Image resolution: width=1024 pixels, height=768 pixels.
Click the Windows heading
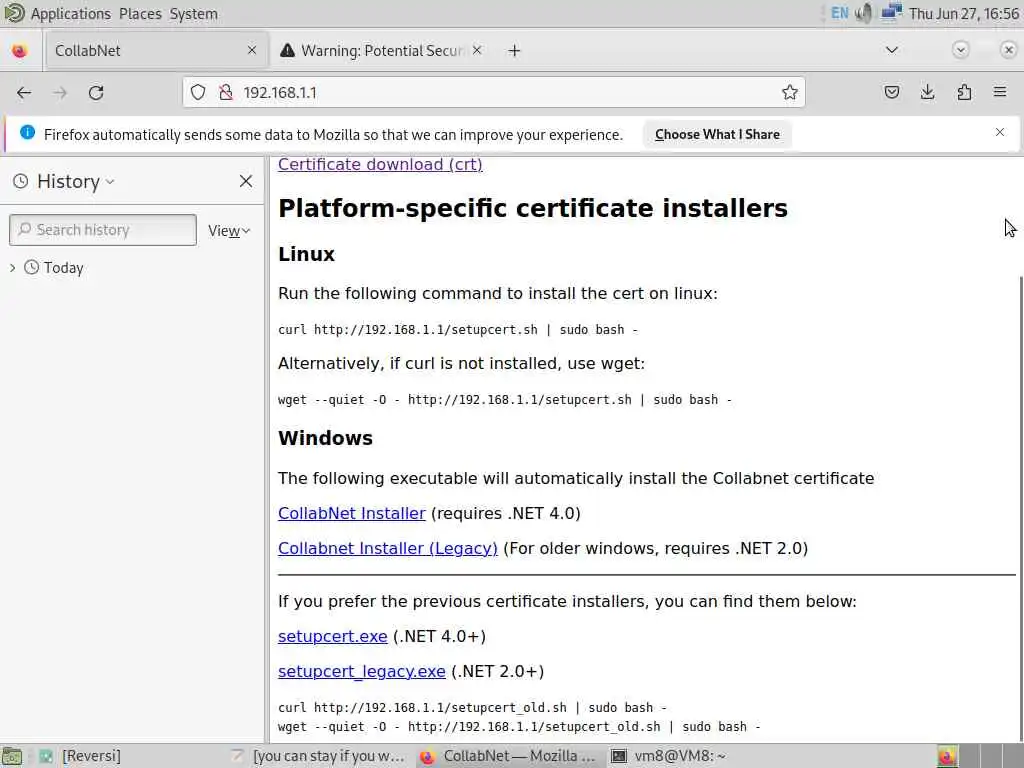[x=325, y=438]
